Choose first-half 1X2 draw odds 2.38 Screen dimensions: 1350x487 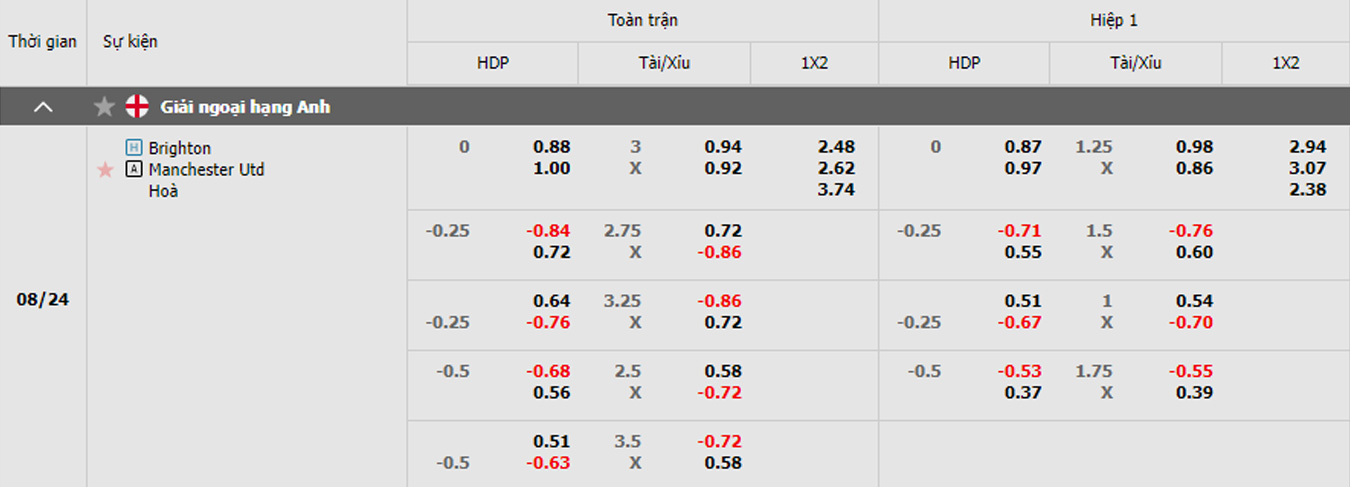[1308, 189]
